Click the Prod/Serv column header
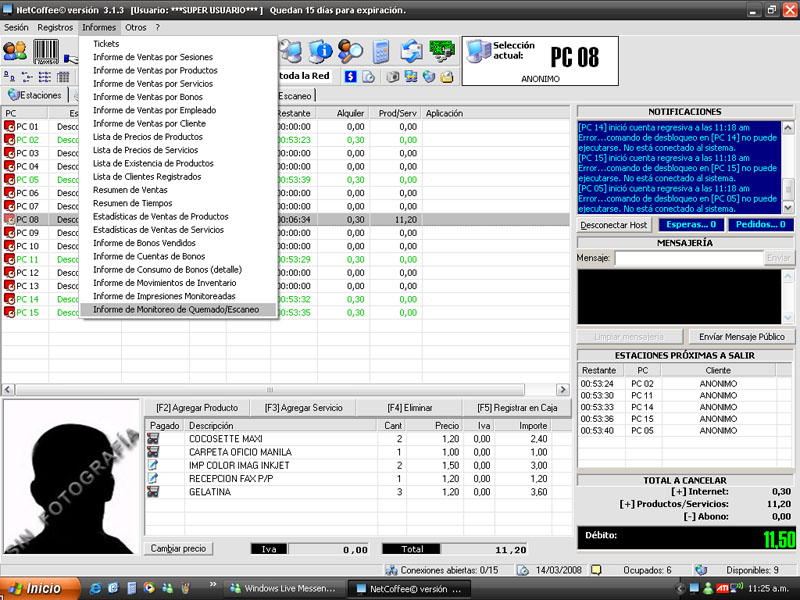The width and height of the screenshot is (800, 600). [x=396, y=113]
